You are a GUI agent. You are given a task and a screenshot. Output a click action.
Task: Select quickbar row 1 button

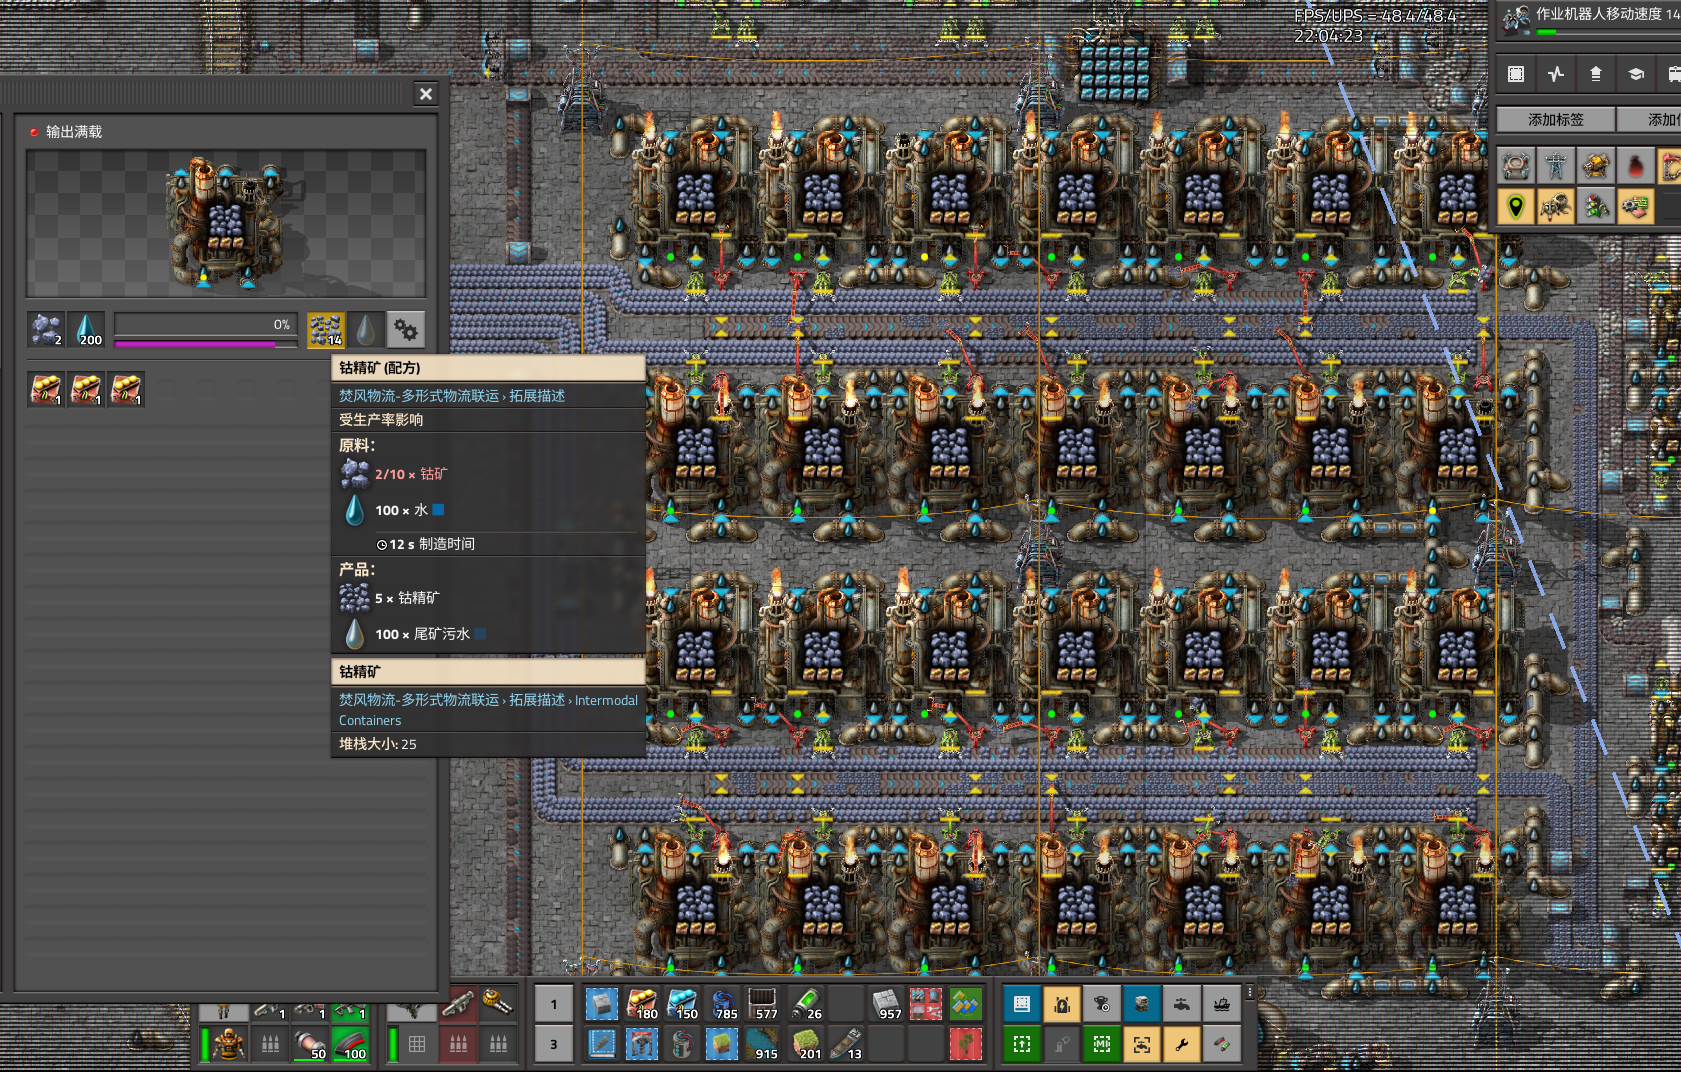(554, 1004)
